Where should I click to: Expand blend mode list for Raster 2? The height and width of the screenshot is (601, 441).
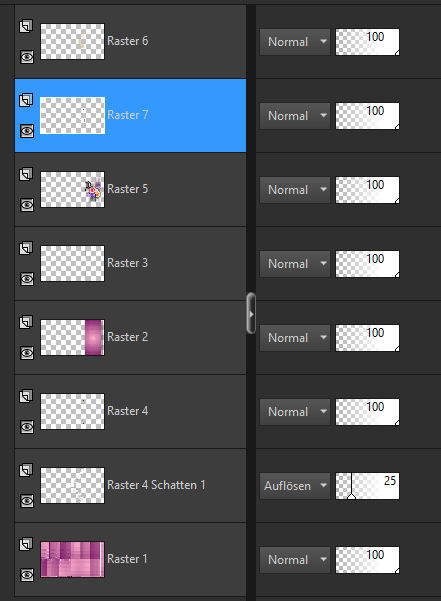[295, 338]
